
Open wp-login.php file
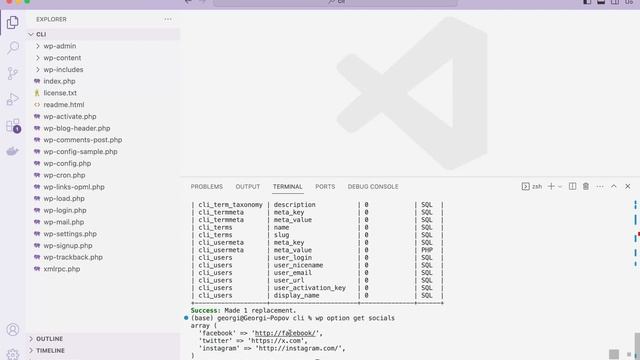pos(65,210)
